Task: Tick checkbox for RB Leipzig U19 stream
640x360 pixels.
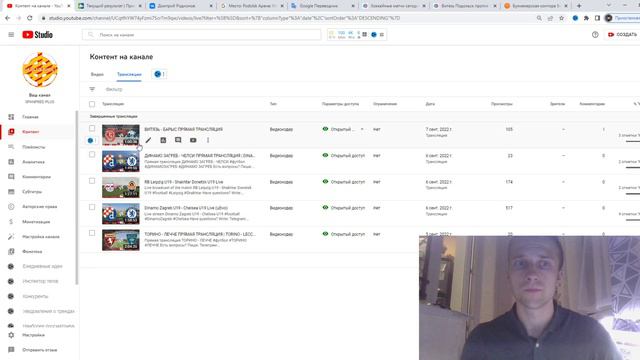Action: coord(92,181)
